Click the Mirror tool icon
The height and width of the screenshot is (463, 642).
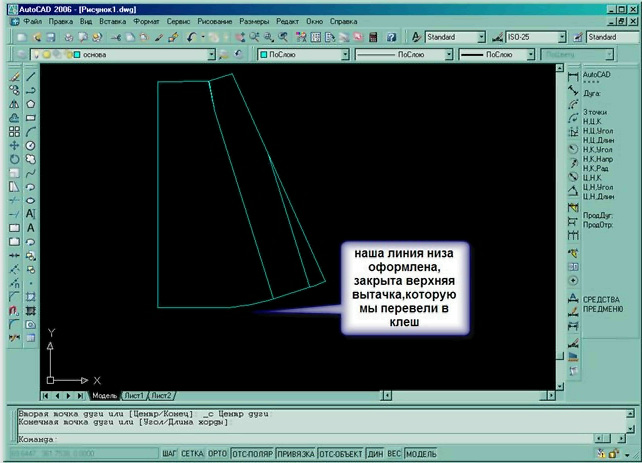(x=14, y=103)
